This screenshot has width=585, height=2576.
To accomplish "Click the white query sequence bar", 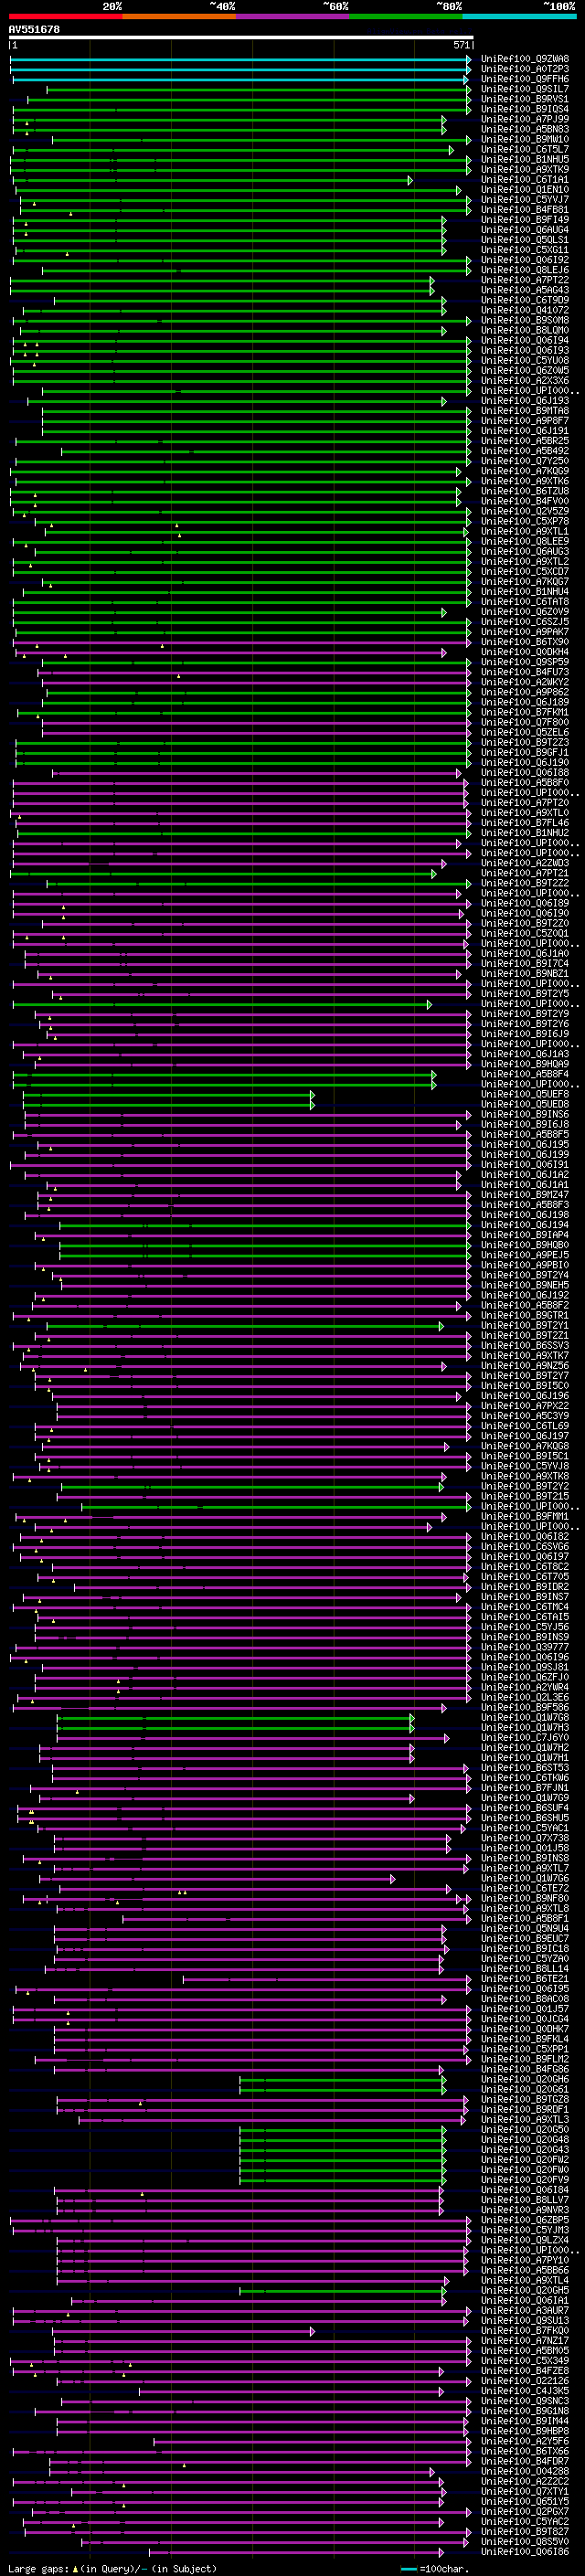I will click(241, 38).
